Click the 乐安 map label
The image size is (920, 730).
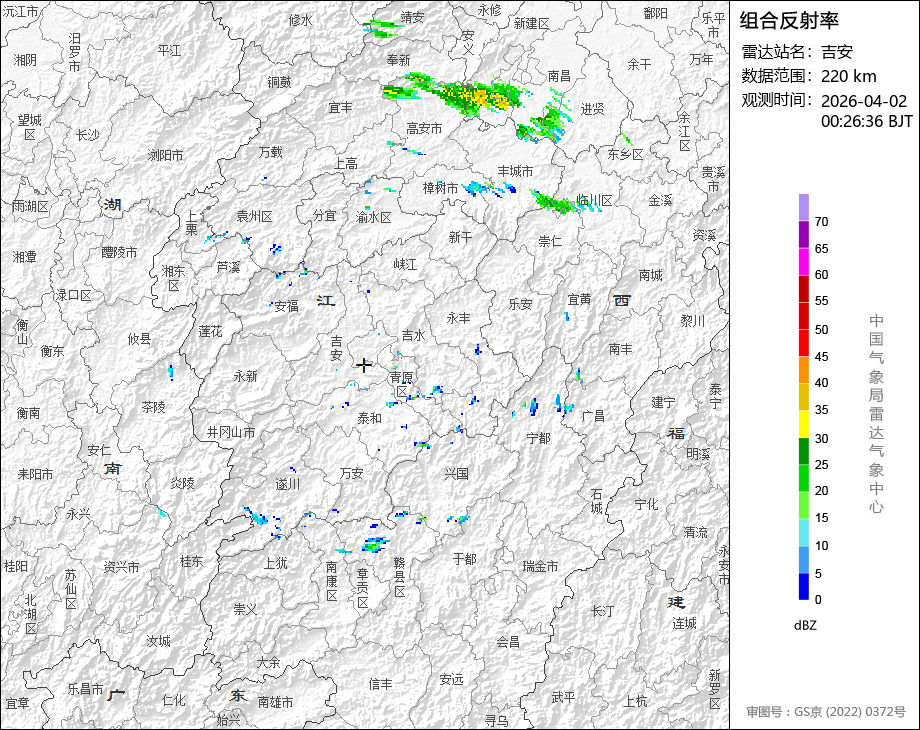(520, 304)
